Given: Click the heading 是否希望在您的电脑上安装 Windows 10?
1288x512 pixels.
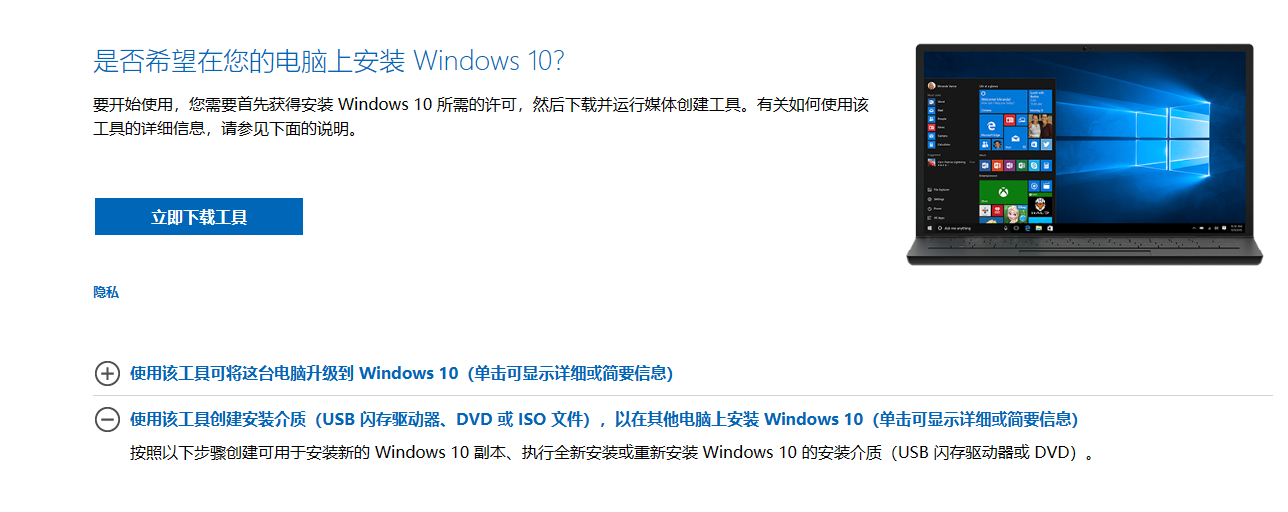Looking at the screenshot, I should click(x=329, y=60).
